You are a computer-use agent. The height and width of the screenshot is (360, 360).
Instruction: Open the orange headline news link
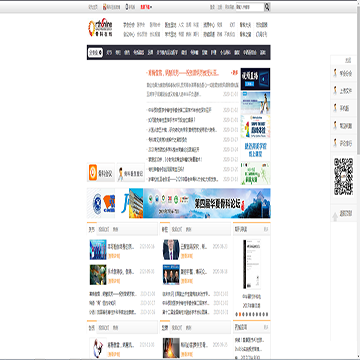click(x=183, y=72)
